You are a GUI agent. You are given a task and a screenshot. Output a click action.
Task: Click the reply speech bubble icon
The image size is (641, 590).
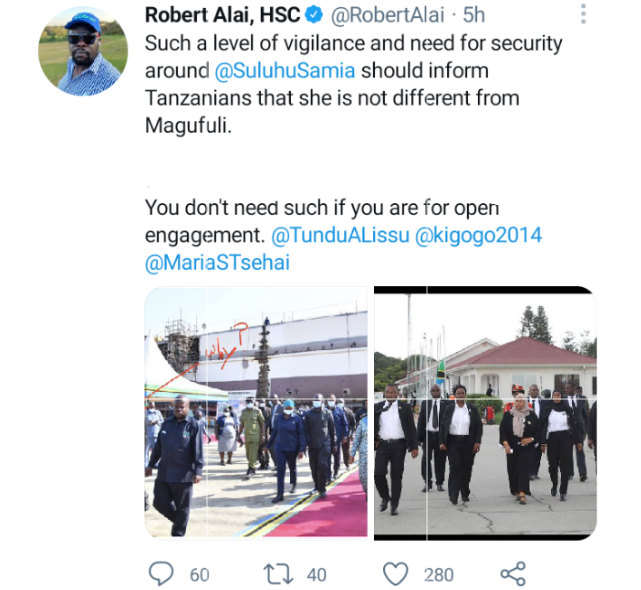click(161, 574)
